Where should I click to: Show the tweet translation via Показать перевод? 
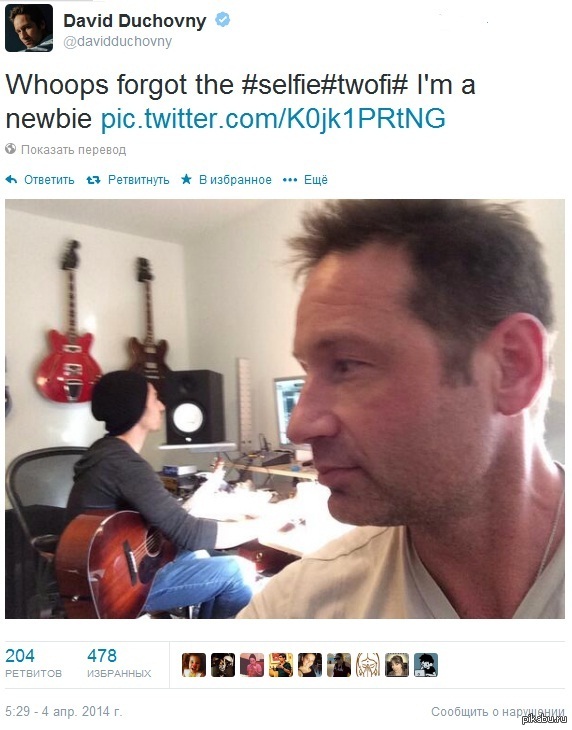[74, 150]
